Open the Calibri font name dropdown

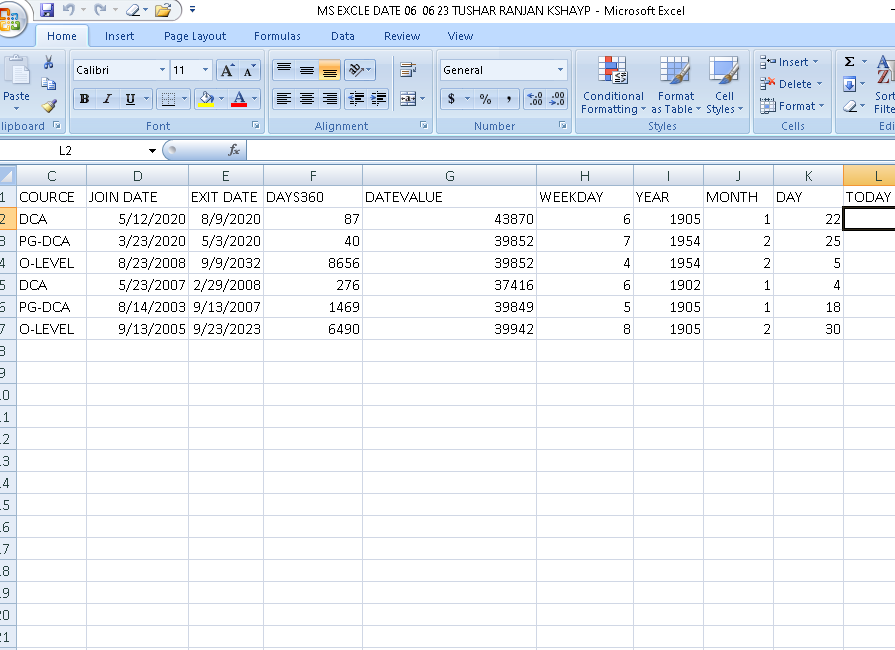(x=162, y=70)
